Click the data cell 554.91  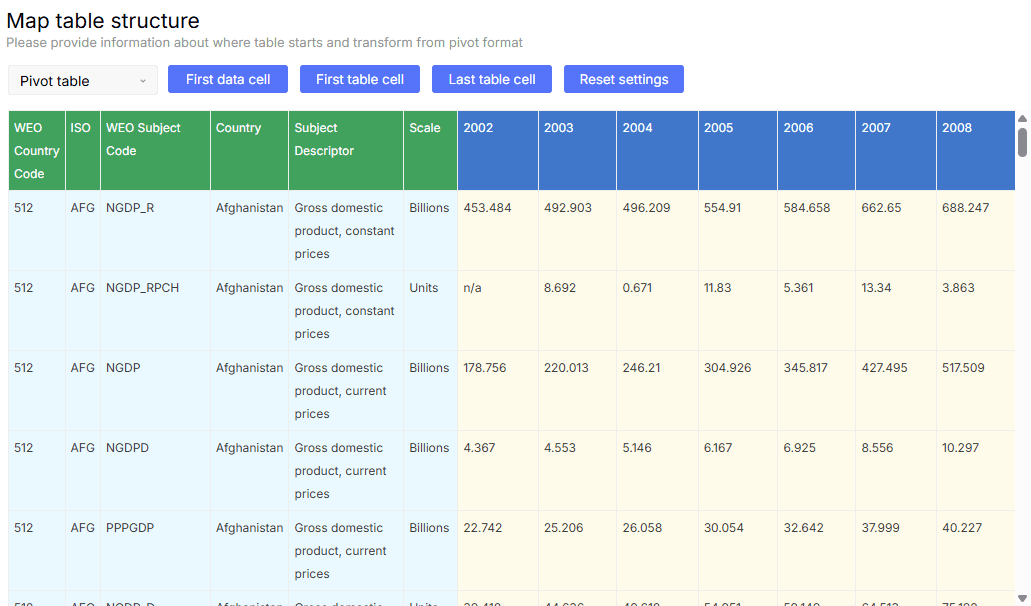(738, 231)
